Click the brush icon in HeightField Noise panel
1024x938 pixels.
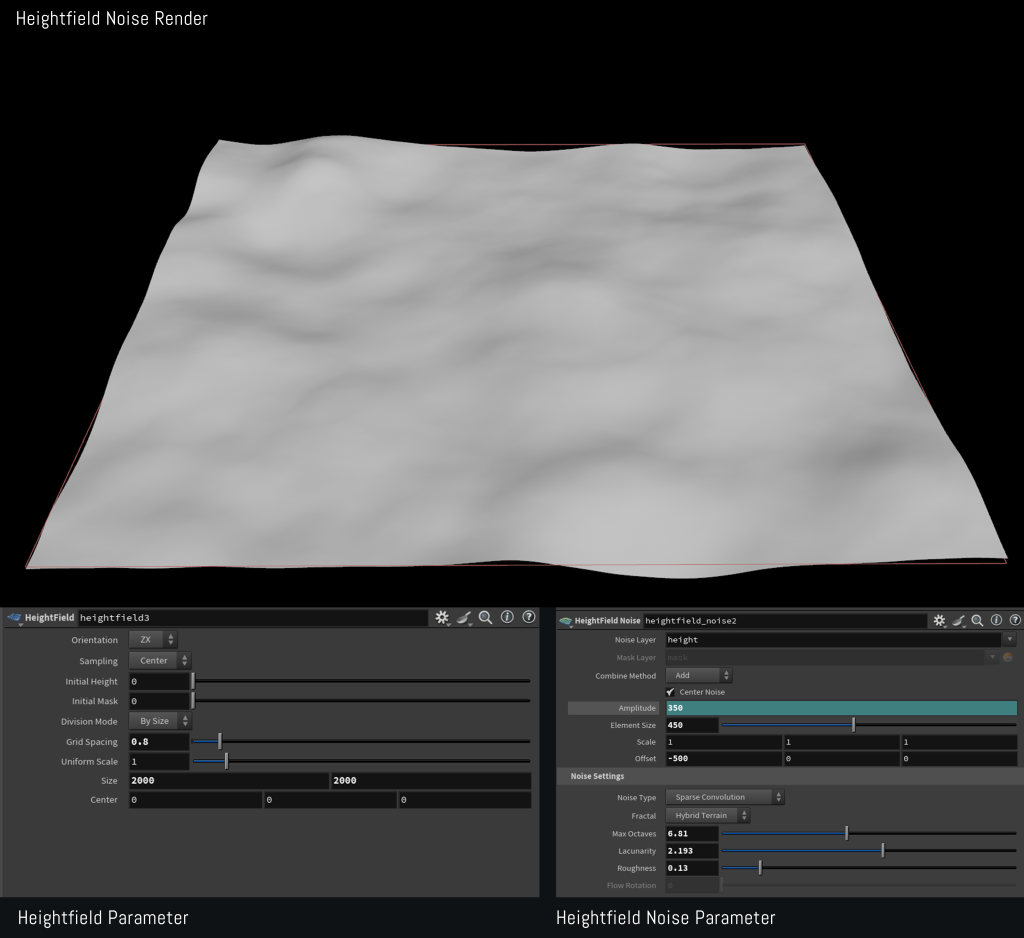coord(959,621)
